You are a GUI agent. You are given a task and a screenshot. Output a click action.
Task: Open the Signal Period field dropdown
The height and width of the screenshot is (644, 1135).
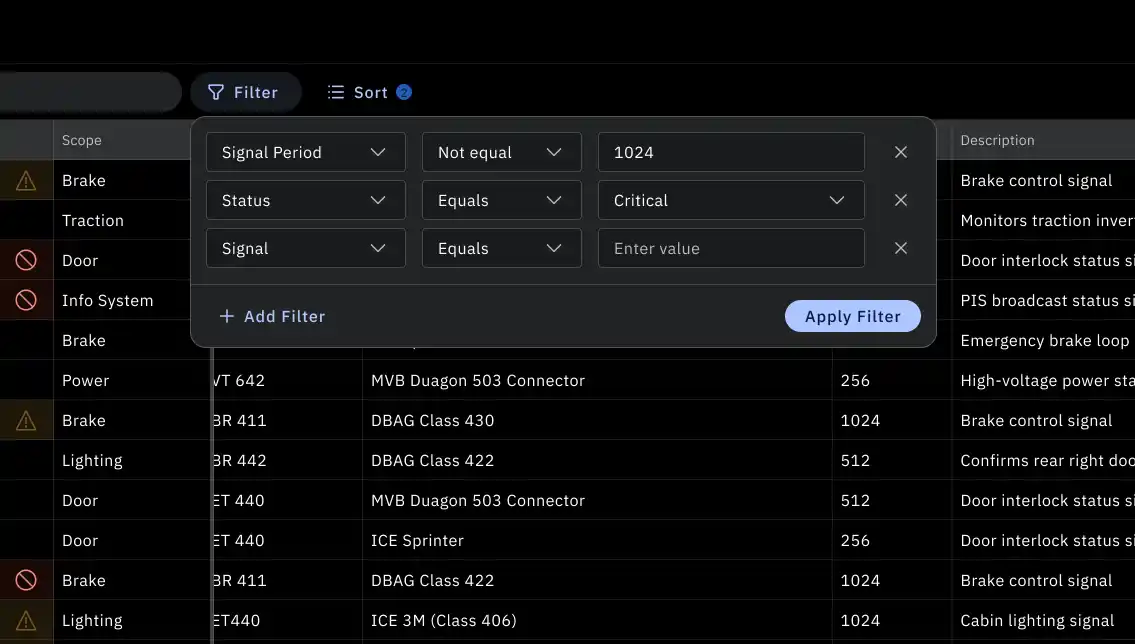pyautogui.click(x=305, y=152)
